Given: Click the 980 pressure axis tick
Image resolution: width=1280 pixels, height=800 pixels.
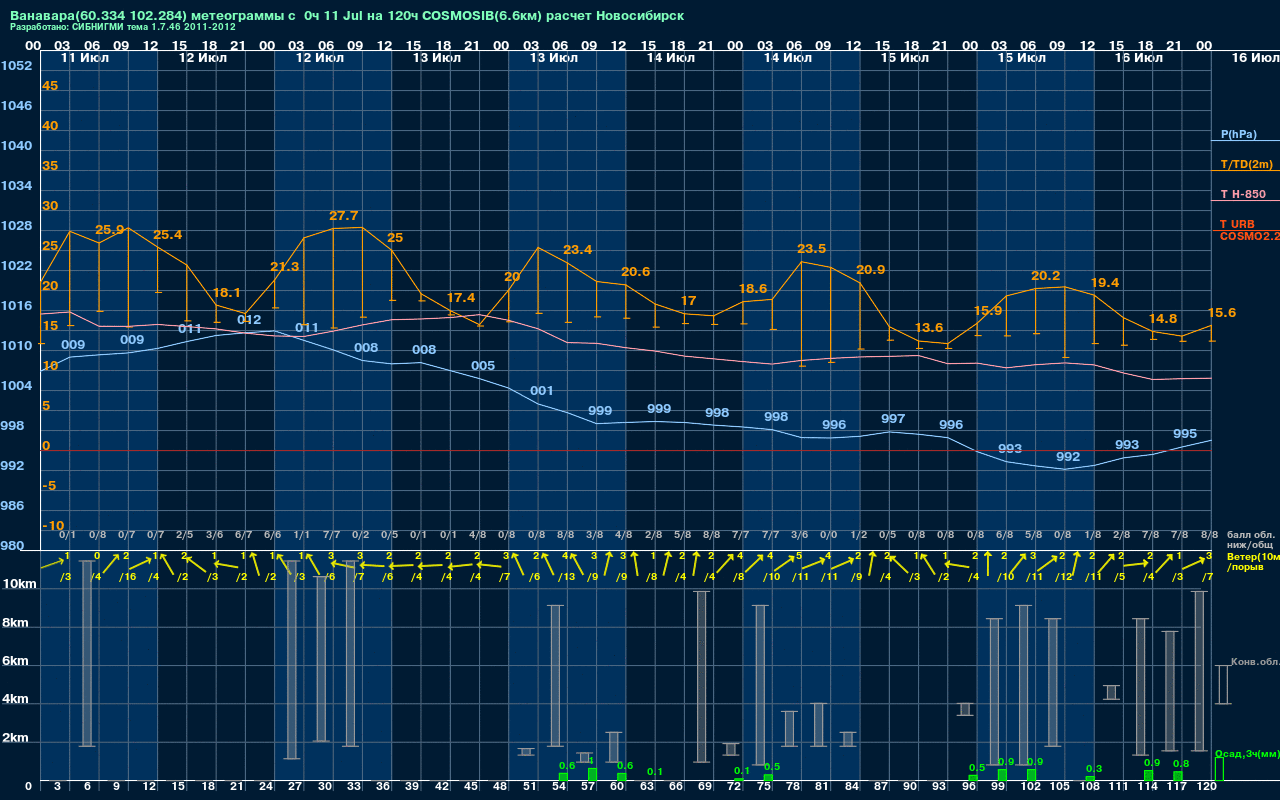Looking at the screenshot, I should pos(12,546).
